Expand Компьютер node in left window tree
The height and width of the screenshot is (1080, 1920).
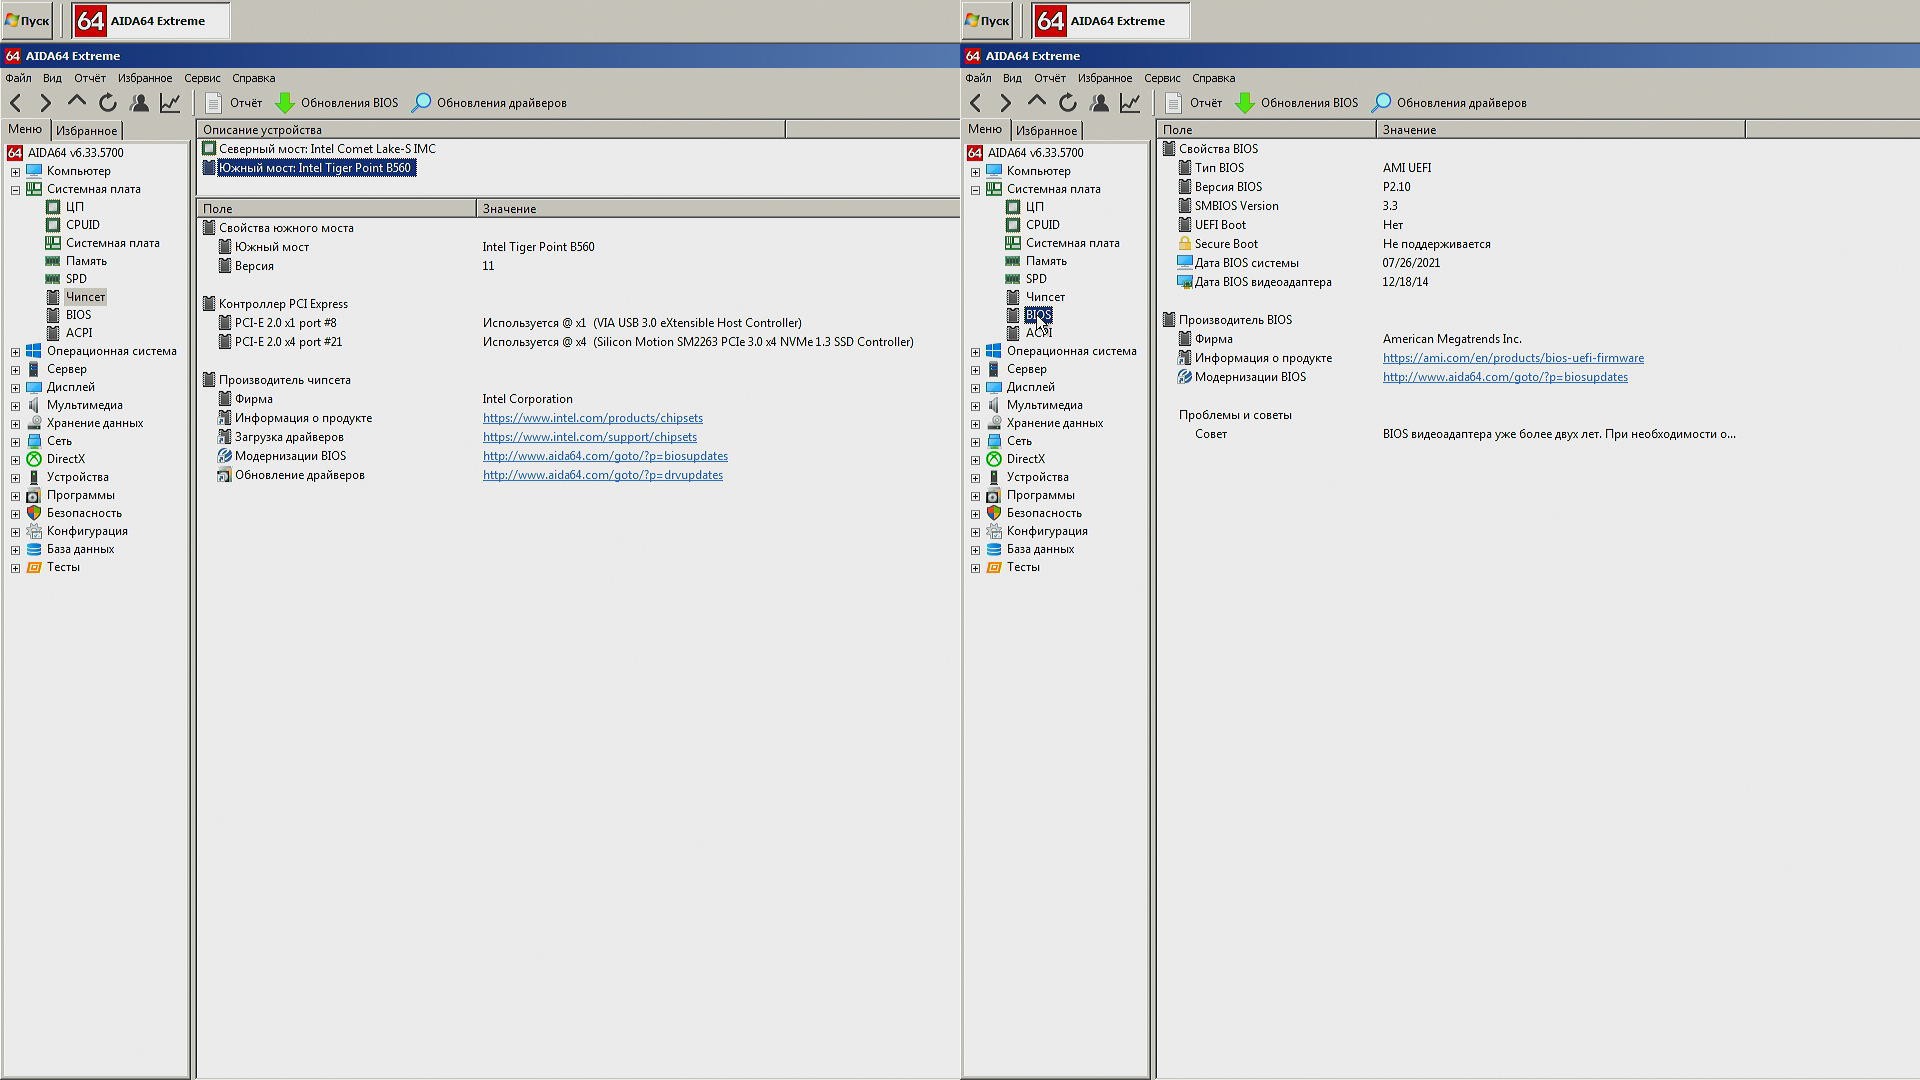pyautogui.click(x=15, y=172)
